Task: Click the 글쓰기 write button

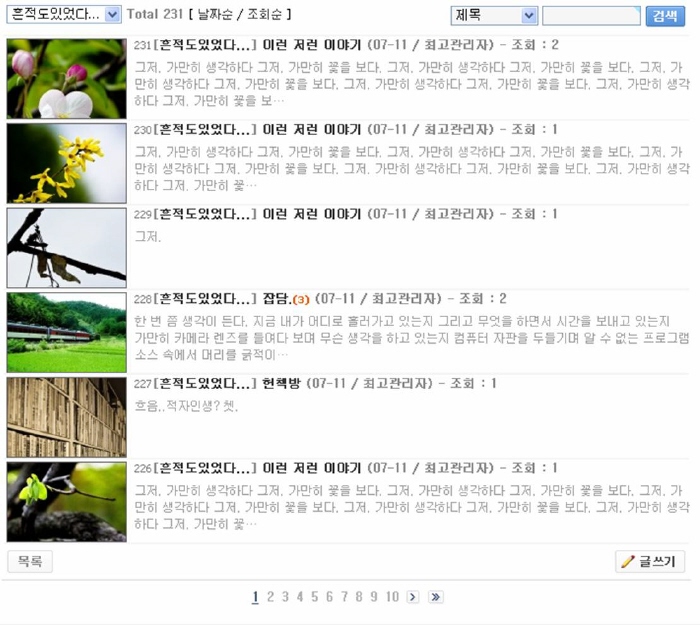Action: point(650,561)
